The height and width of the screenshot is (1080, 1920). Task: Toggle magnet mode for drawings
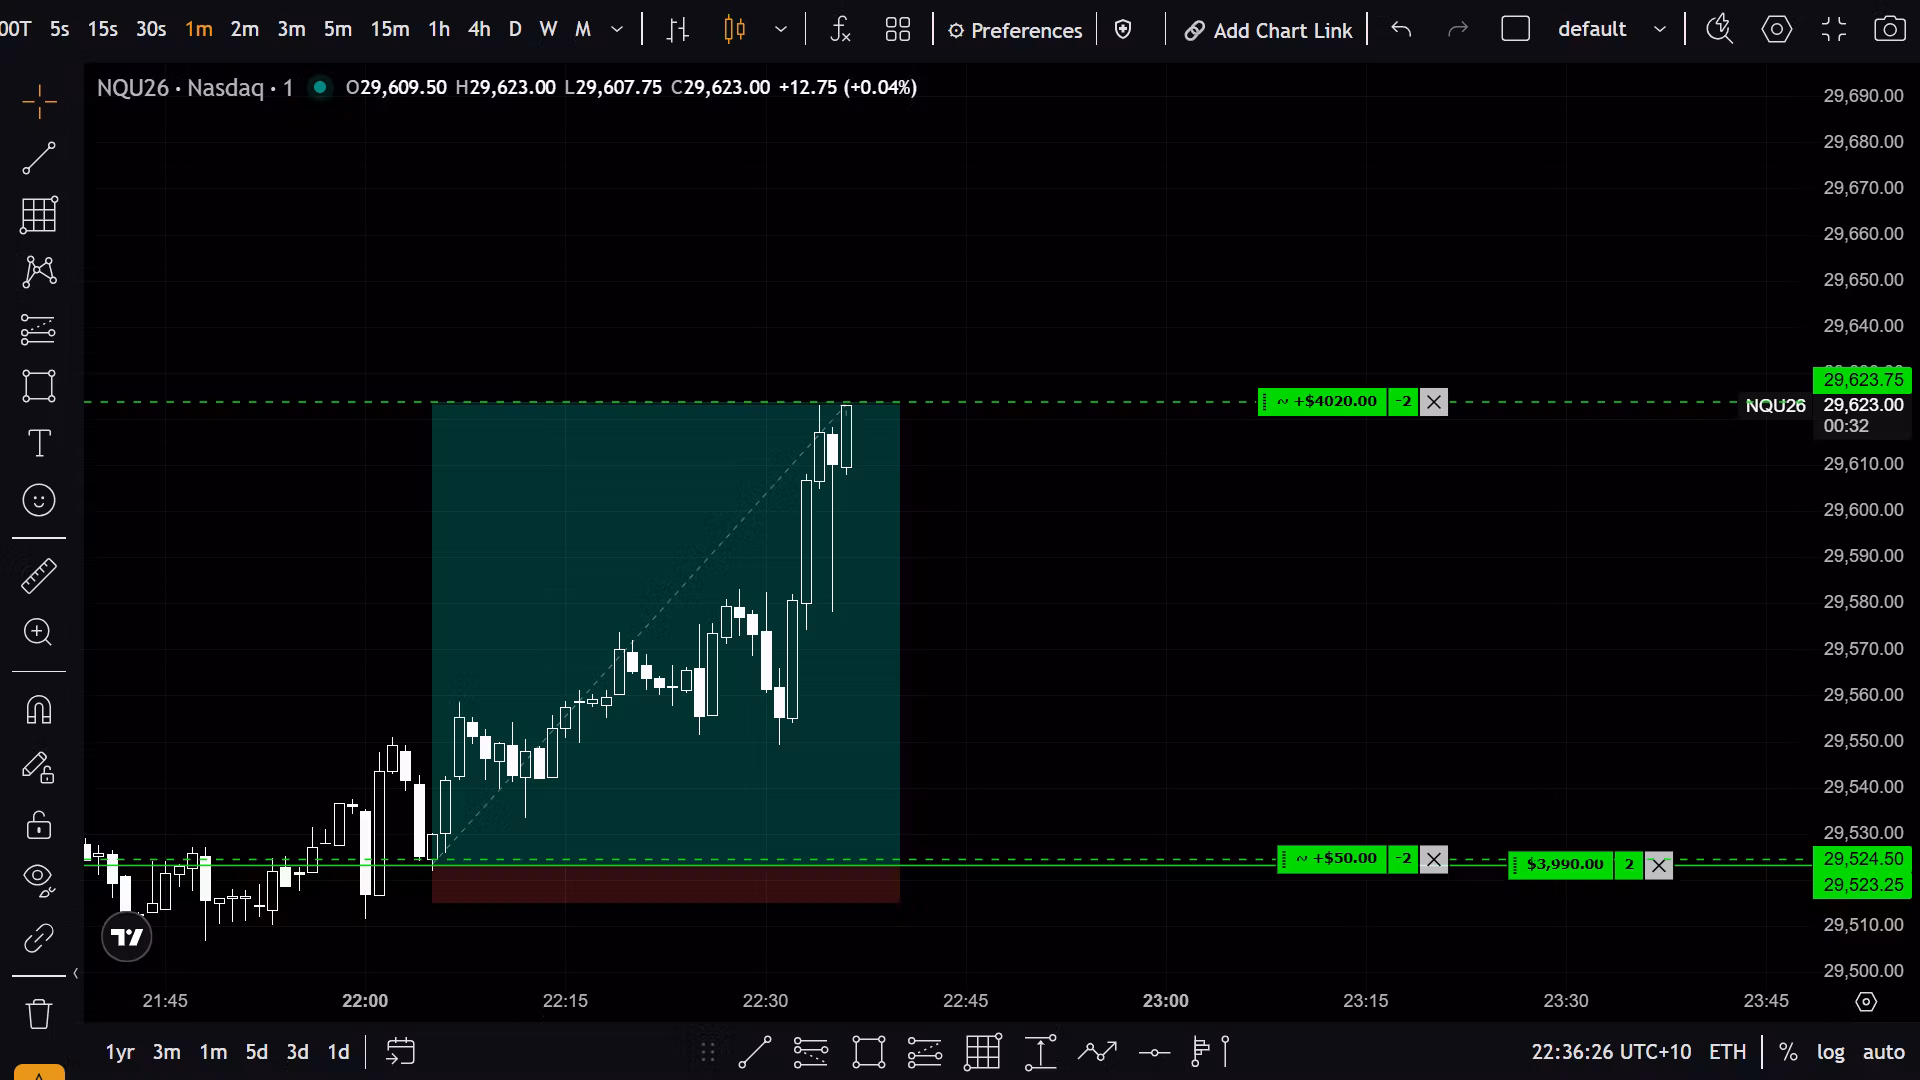39,710
